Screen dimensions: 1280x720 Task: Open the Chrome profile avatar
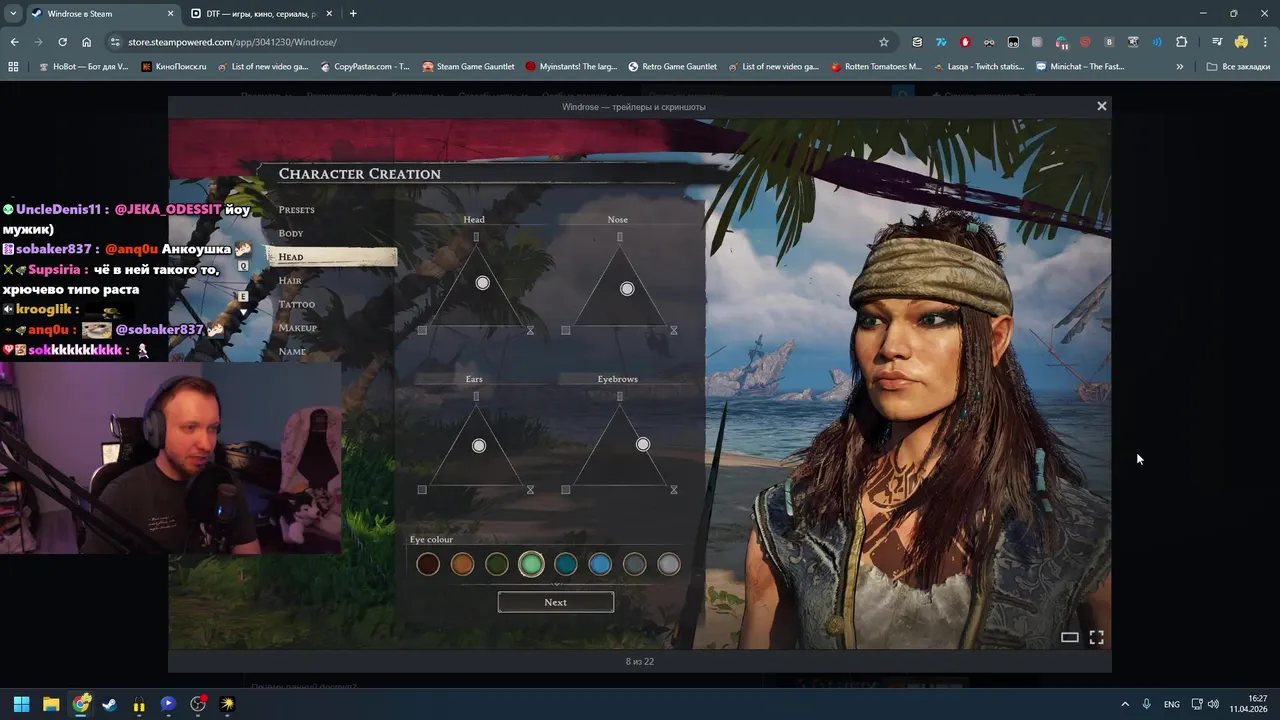tap(1241, 42)
